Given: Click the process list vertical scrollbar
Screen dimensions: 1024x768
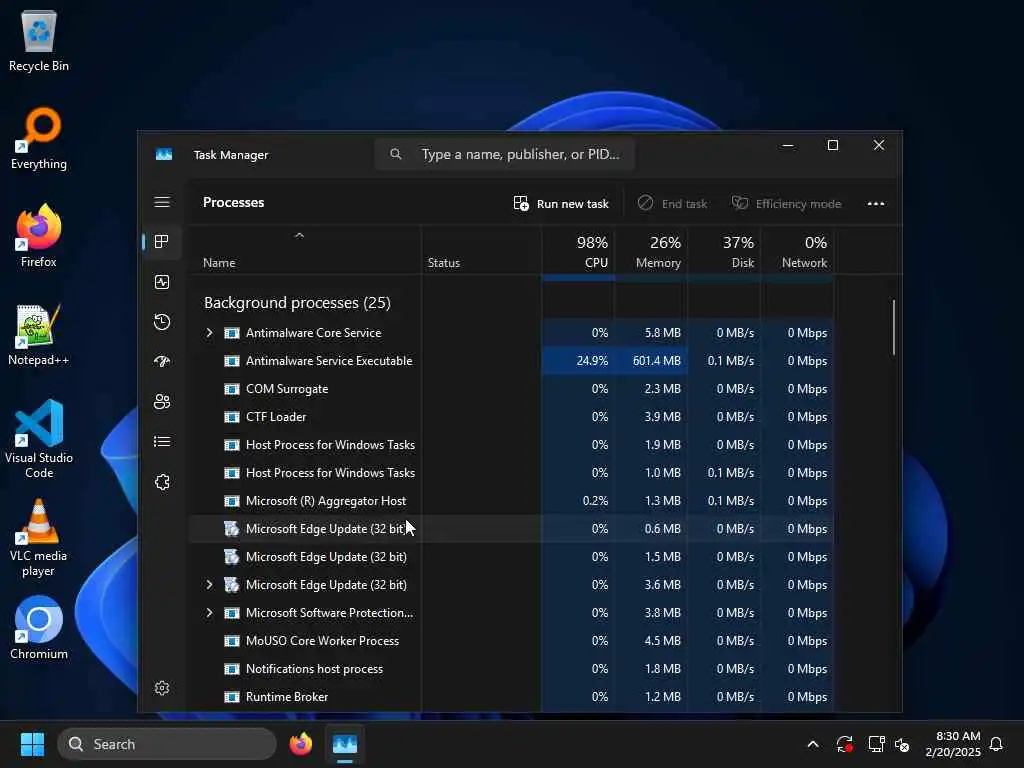Looking at the screenshot, I should click(x=893, y=327).
